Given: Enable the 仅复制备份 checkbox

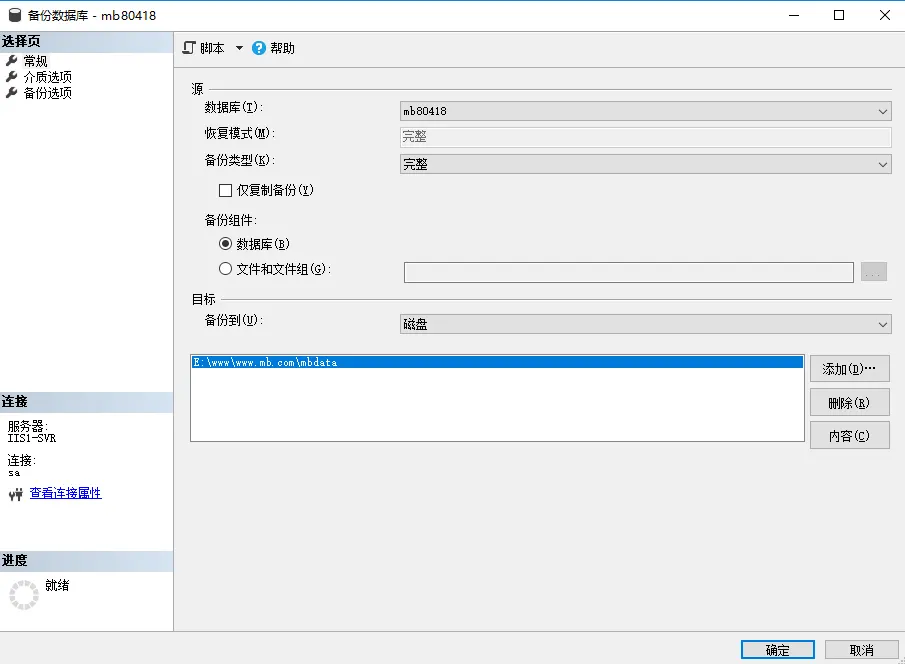Looking at the screenshot, I should (225, 190).
